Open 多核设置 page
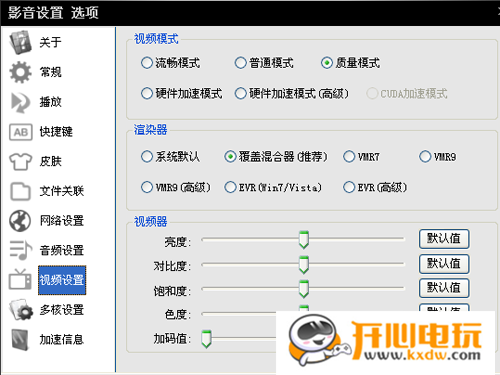Screen dimensions: 500x375 click(62, 310)
